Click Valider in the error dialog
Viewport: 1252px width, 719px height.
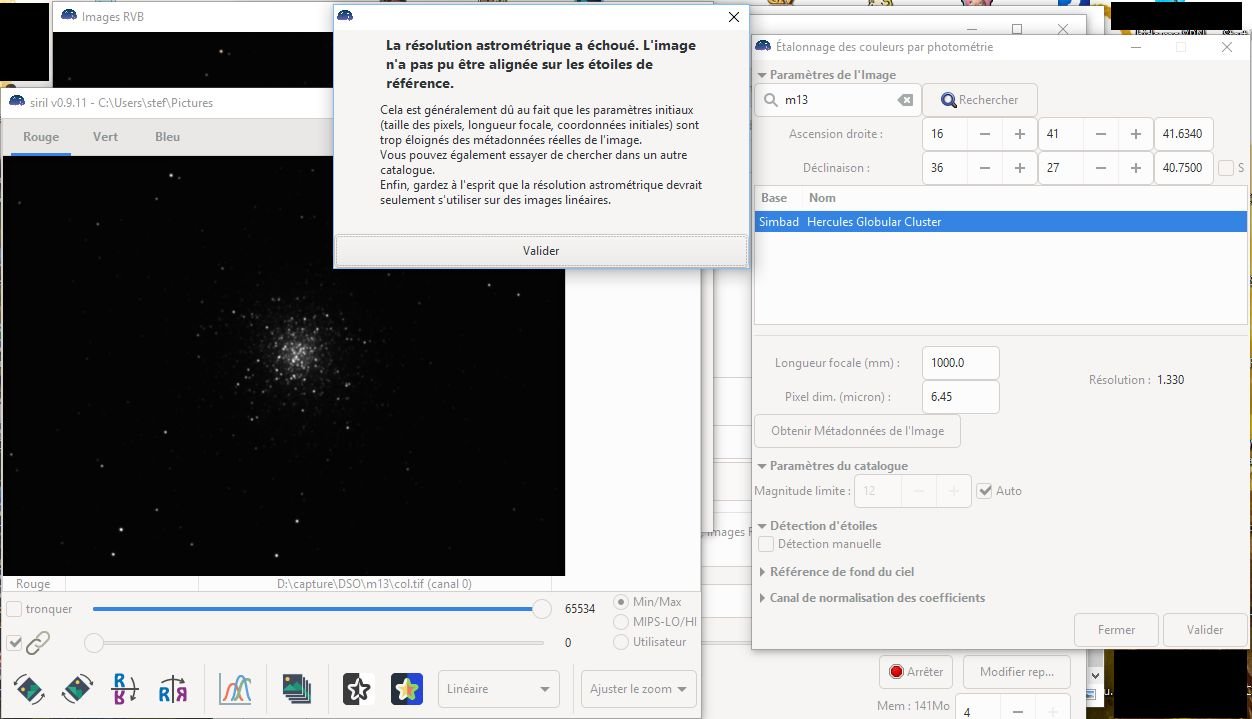coord(541,251)
